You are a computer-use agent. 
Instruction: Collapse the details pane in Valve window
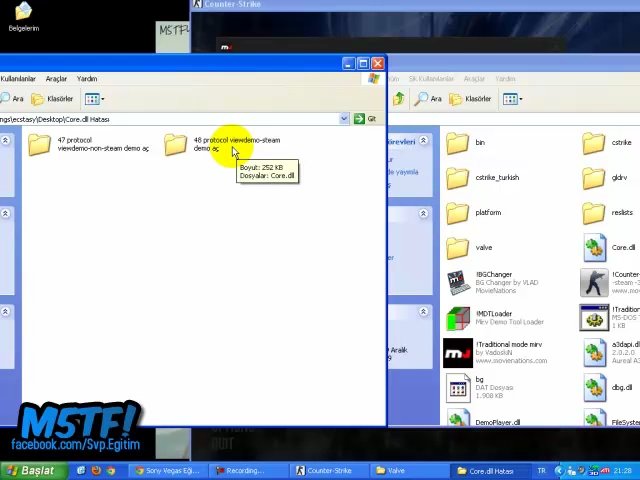pyautogui.click(x=423, y=312)
